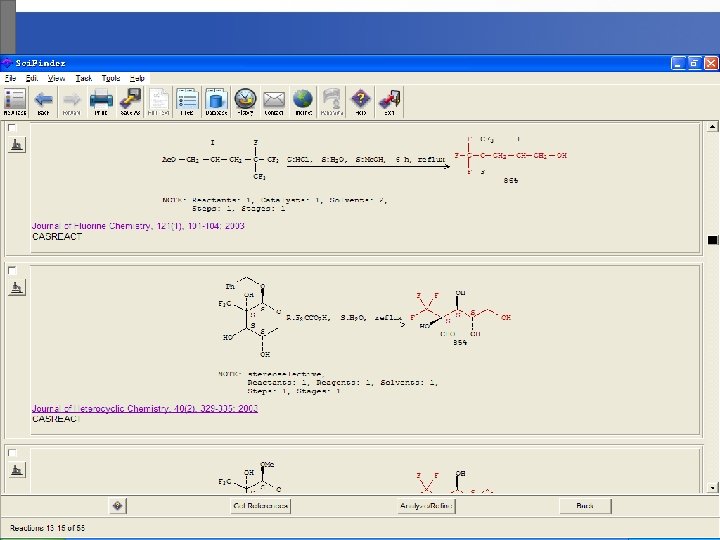Click the diamond icon button at bottom left
The image size is (720, 540).
(118, 506)
